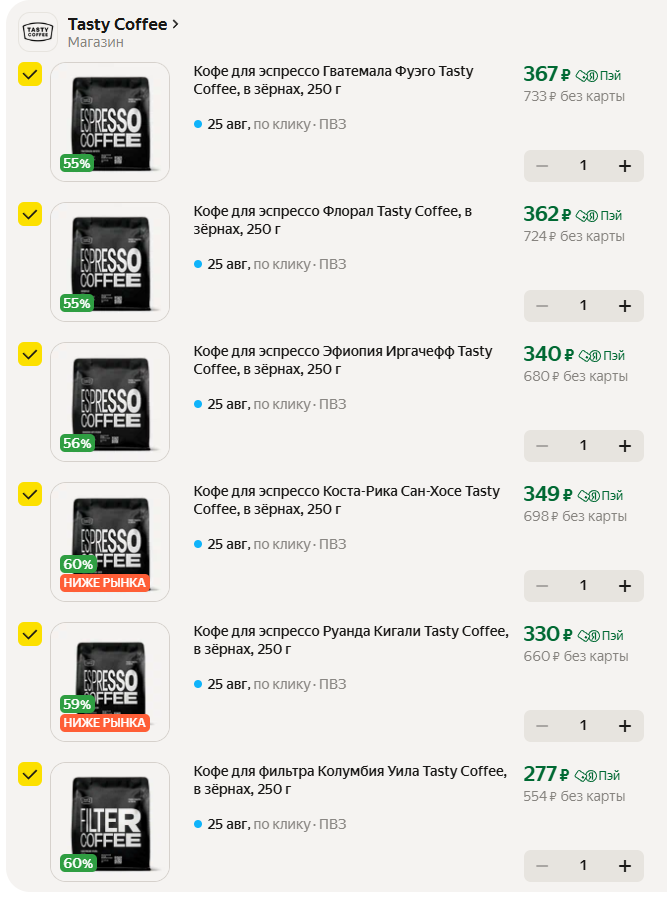
Task: Expand Tasty Coffee store via chevron arrow
Action: [x=176, y=24]
